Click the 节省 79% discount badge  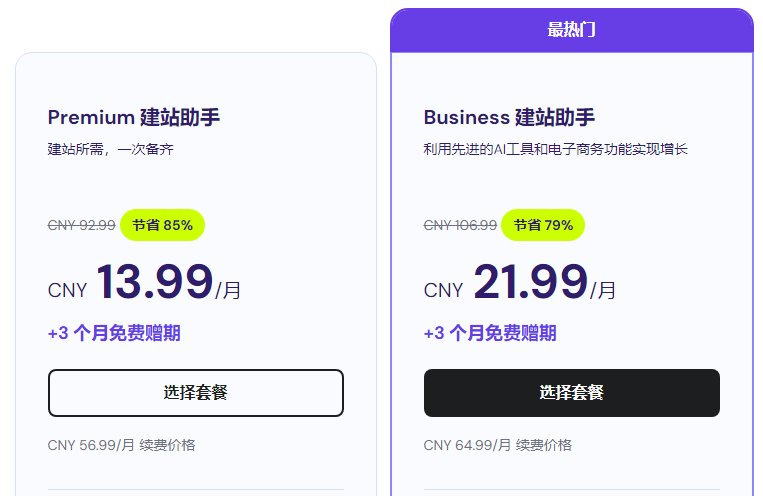(543, 225)
